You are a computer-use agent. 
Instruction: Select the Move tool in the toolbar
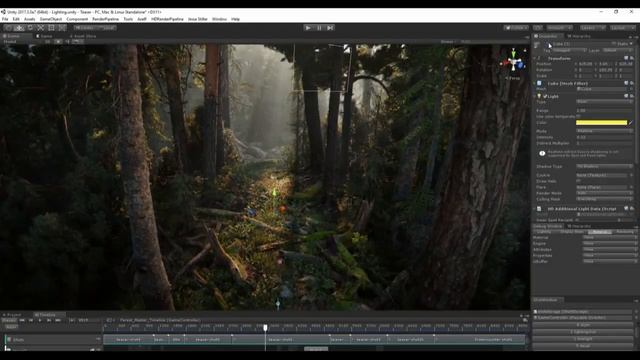(19, 28)
